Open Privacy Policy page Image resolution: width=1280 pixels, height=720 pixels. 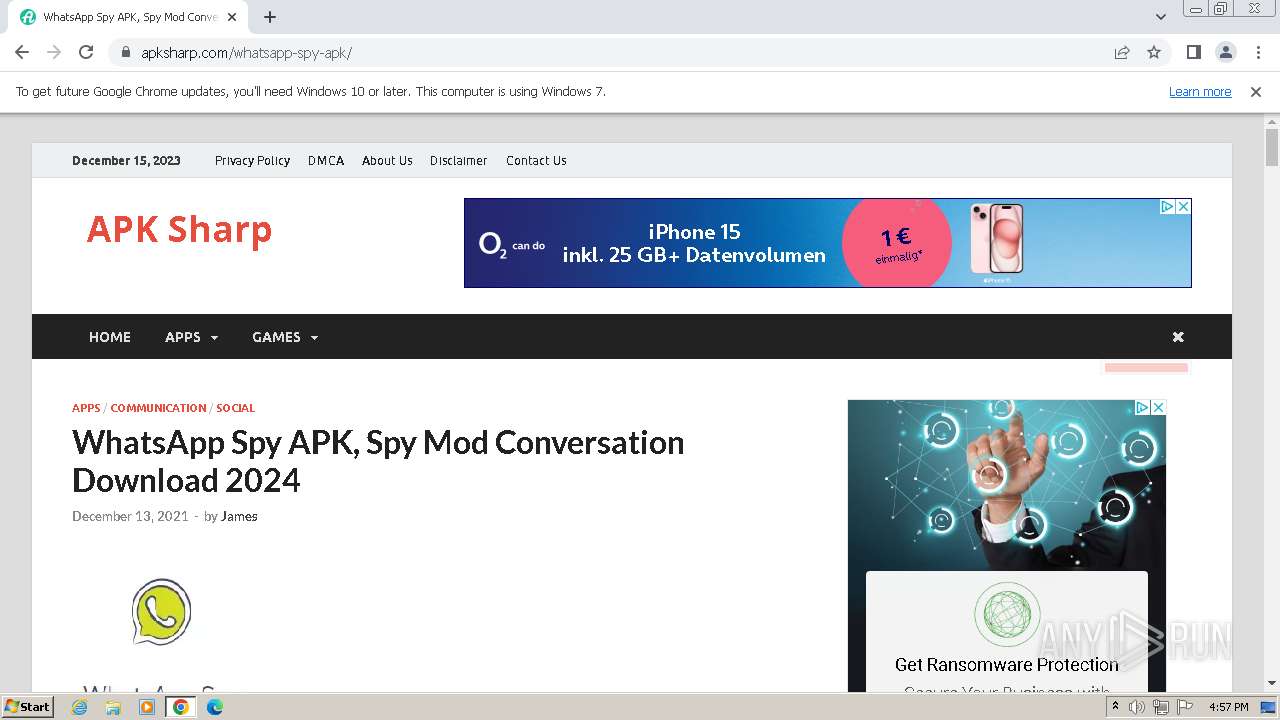252,160
